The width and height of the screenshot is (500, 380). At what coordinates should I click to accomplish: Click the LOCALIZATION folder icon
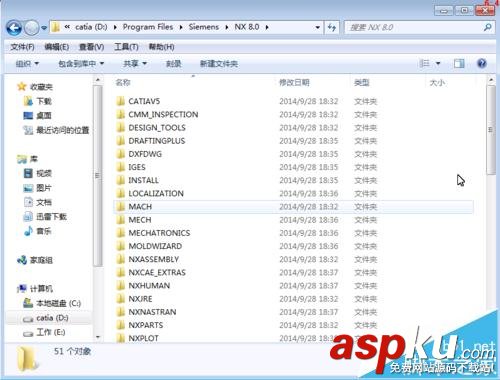pyautogui.click(x=121, y=193)
